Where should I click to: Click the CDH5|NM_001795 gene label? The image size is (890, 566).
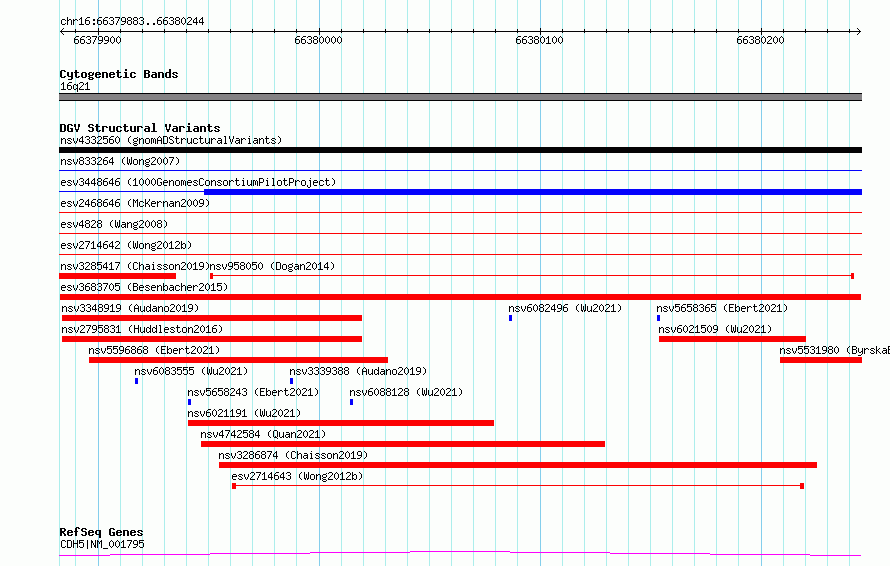[x=102, y=544]
